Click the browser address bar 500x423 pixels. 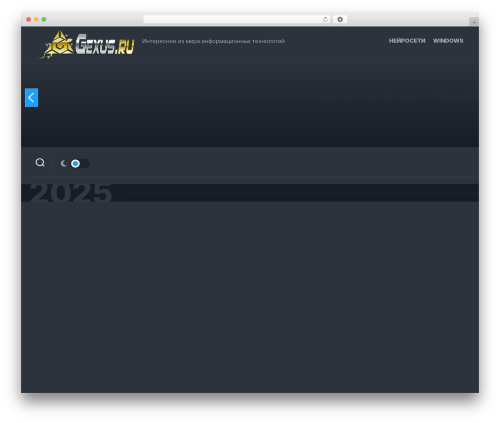click(x=236, y=19)
